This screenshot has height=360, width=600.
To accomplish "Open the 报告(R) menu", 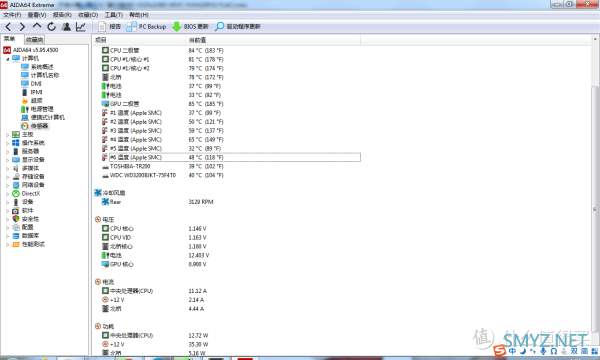I will click(62, 15).
